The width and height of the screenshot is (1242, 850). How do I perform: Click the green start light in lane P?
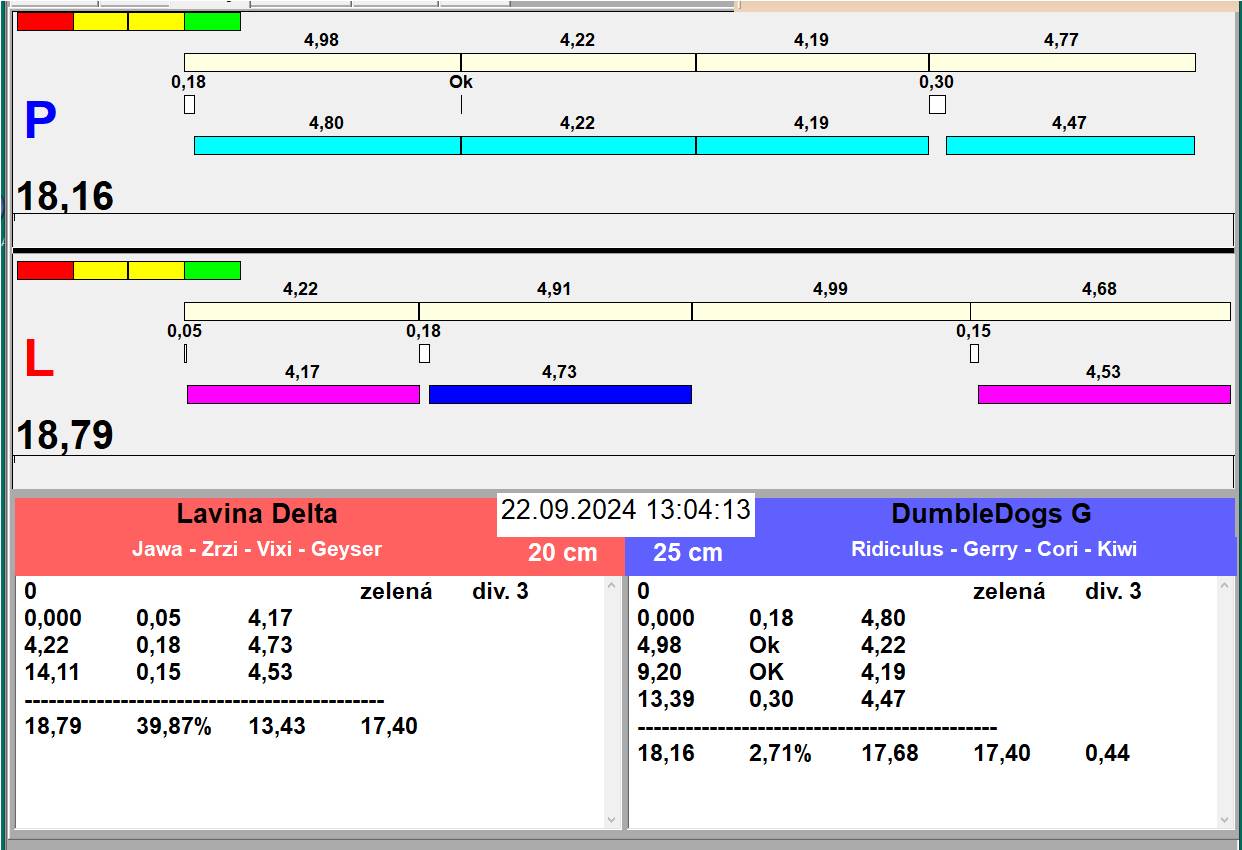coord(212,21)
